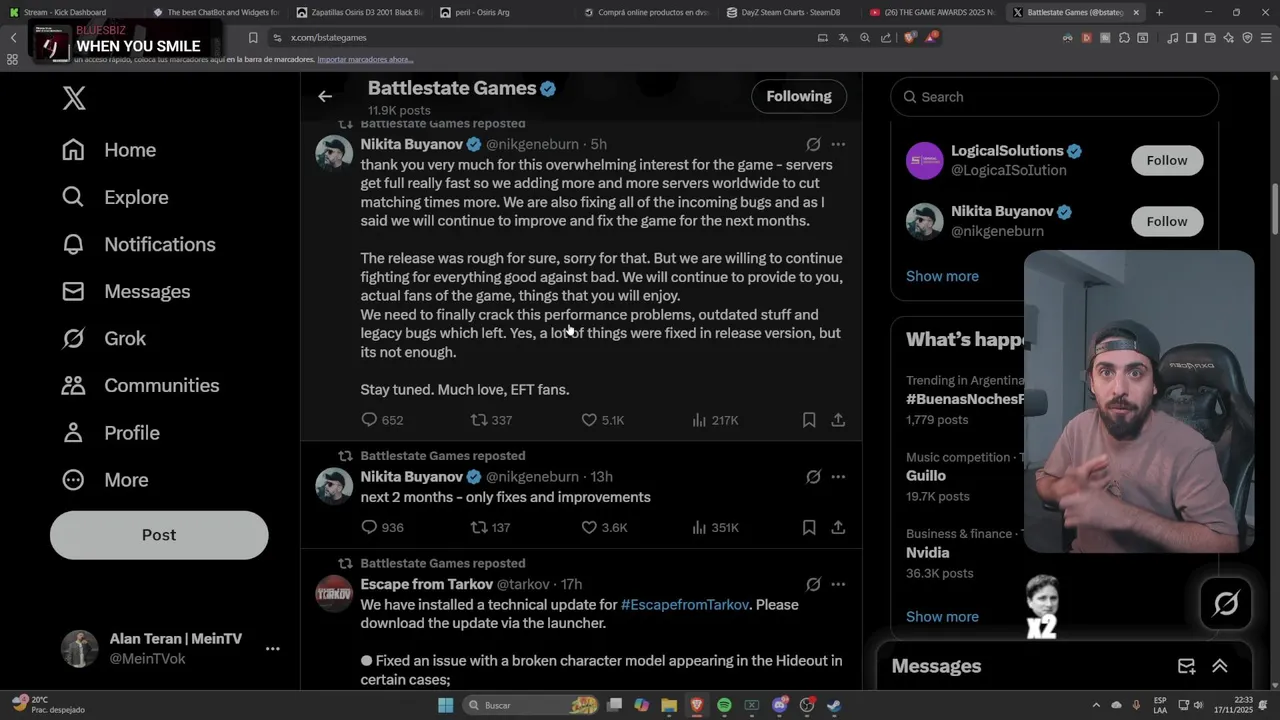Open the Escape from Tarkov avatar
Screen dimensions: 1280x720
pyautogui.click(x=334, y=593)
